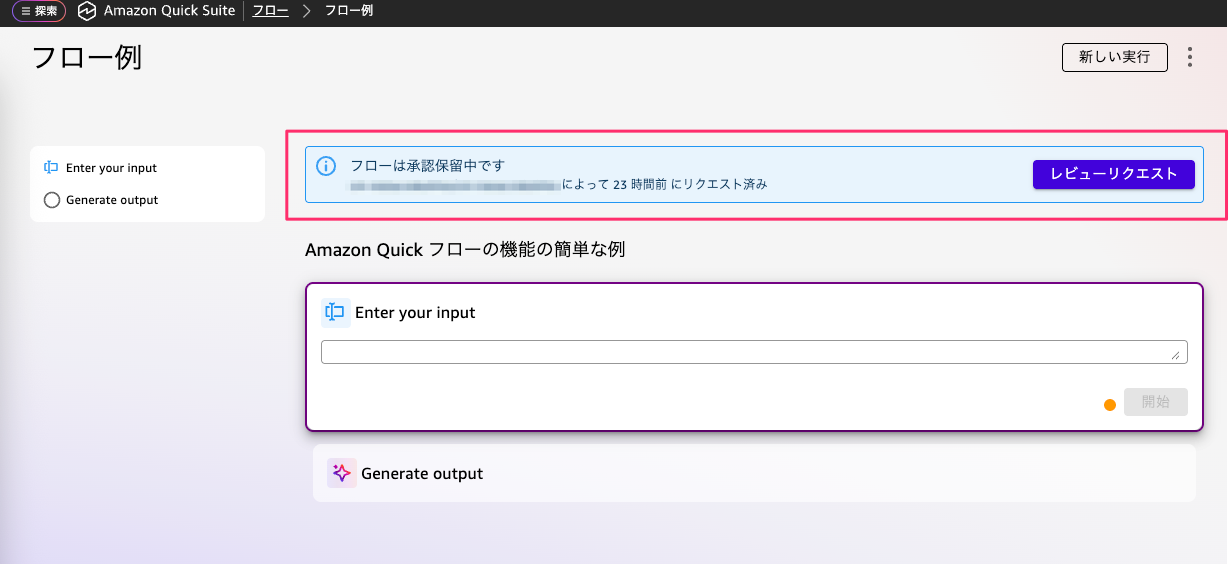Click the Amazon Quick Suite logo icon

[87, 11]
